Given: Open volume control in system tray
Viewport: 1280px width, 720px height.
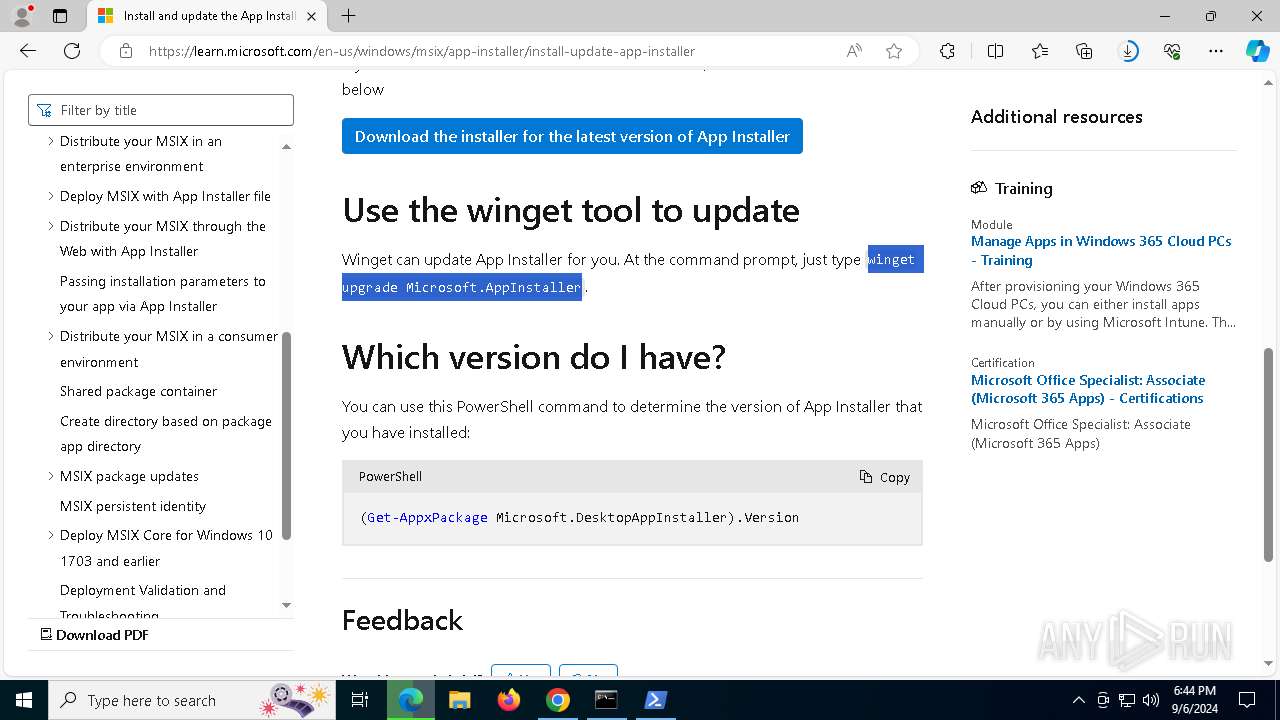Looking at the screenshot, I should (1150, 700).
